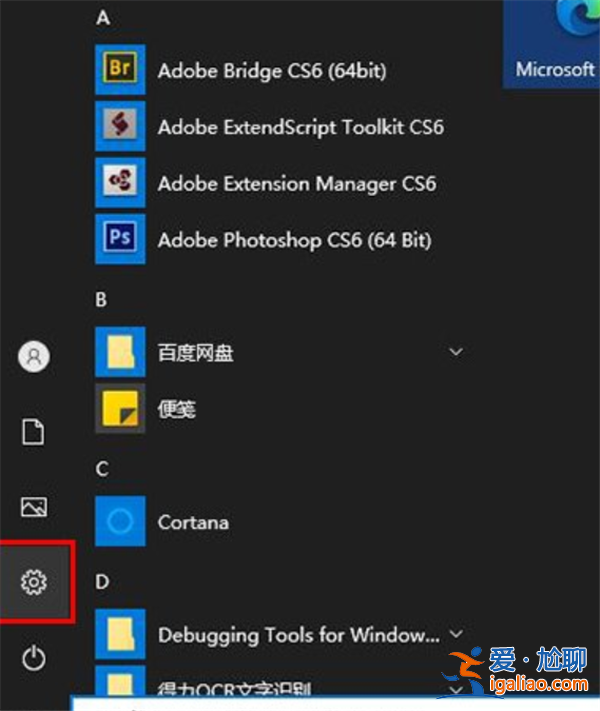Viewport: 600px width, 711px height.
Task: Open the Cortana list entry
Action: (x=193, y=523)
